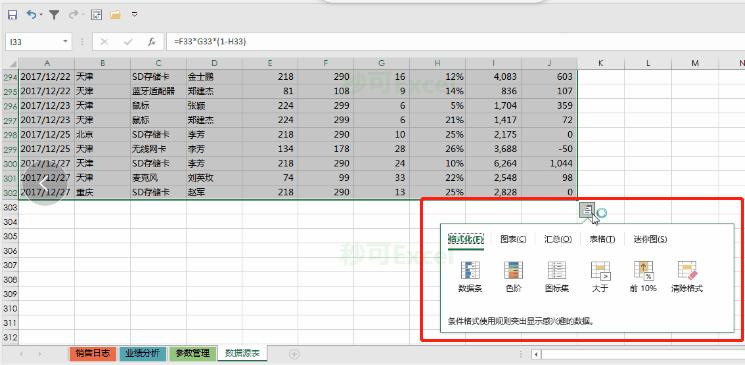Click cell containing 赵军
Image resolution: width=745 pixels, height=365 pixels.
(214, 192)
